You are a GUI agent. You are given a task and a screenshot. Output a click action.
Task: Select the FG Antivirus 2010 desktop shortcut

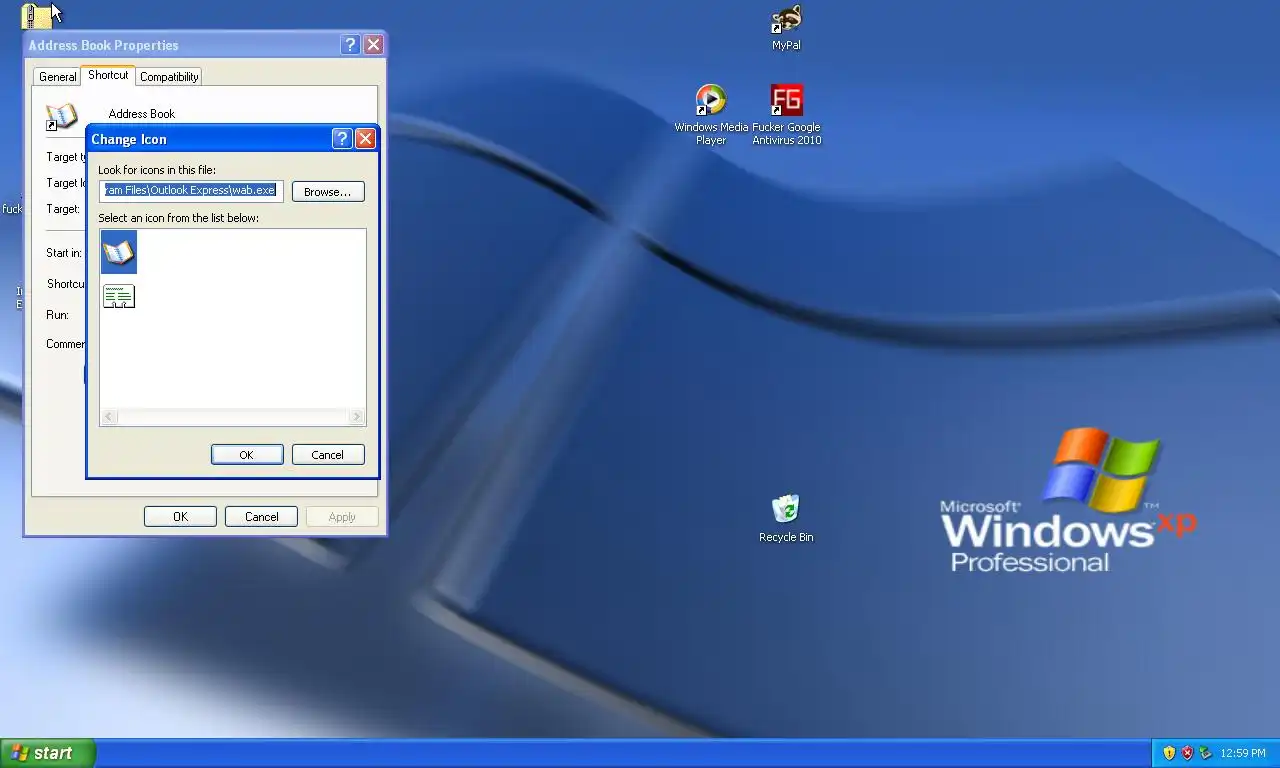(787, 115)
